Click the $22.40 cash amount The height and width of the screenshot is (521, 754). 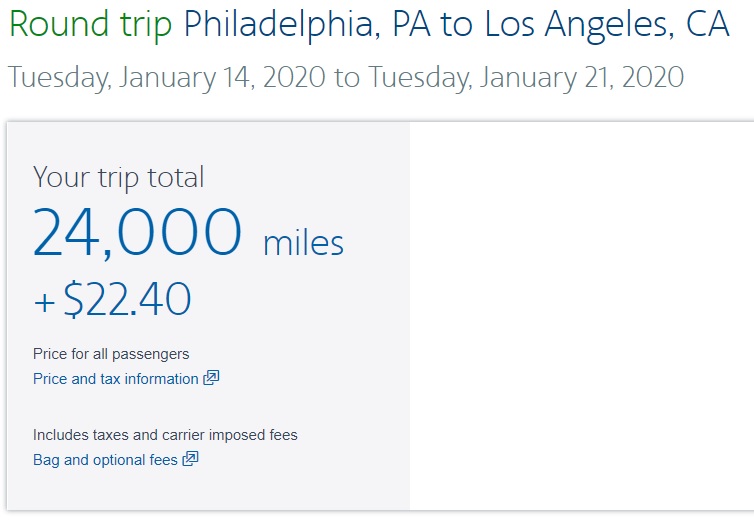[127, 300]
